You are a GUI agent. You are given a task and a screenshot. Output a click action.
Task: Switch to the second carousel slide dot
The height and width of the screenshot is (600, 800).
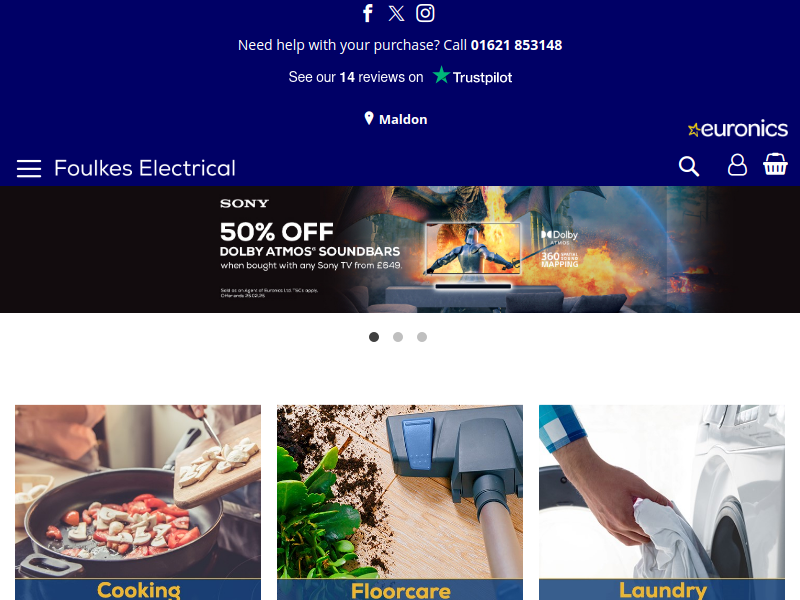pyautogui.click(x=398, y=337)
